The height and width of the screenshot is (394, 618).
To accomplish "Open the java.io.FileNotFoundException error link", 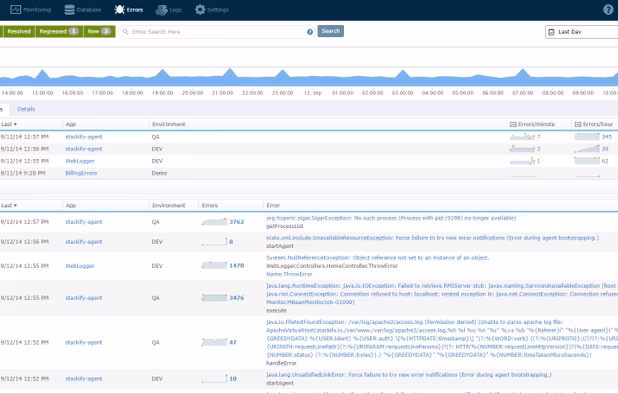I will tap(442, 338).
